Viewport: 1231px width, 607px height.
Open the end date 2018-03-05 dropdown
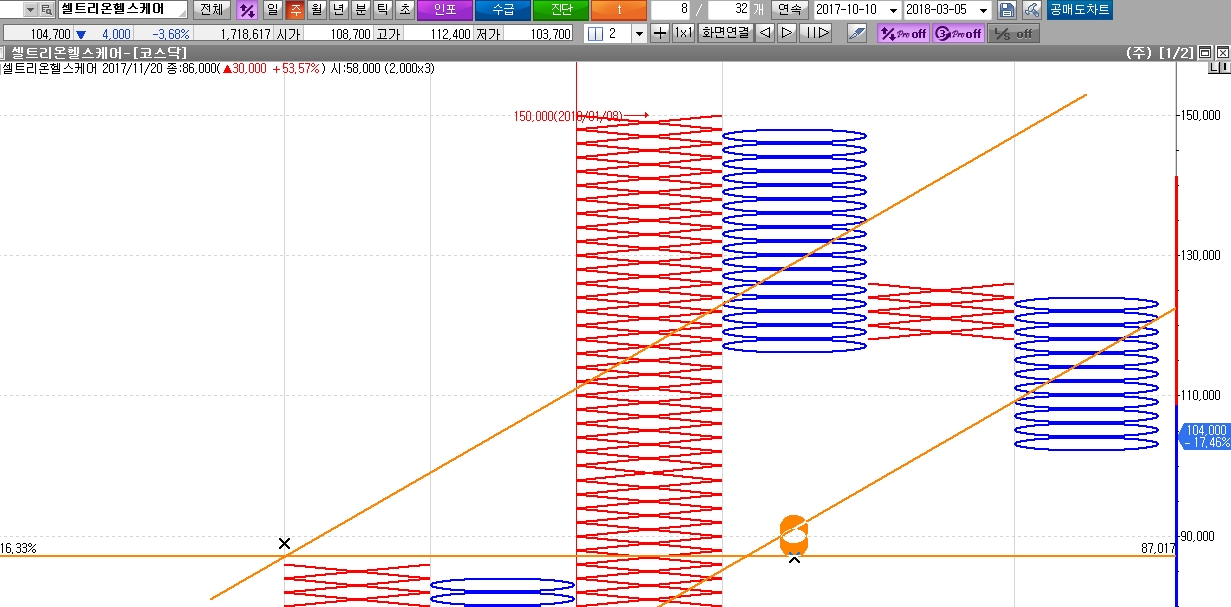(984, 10)
